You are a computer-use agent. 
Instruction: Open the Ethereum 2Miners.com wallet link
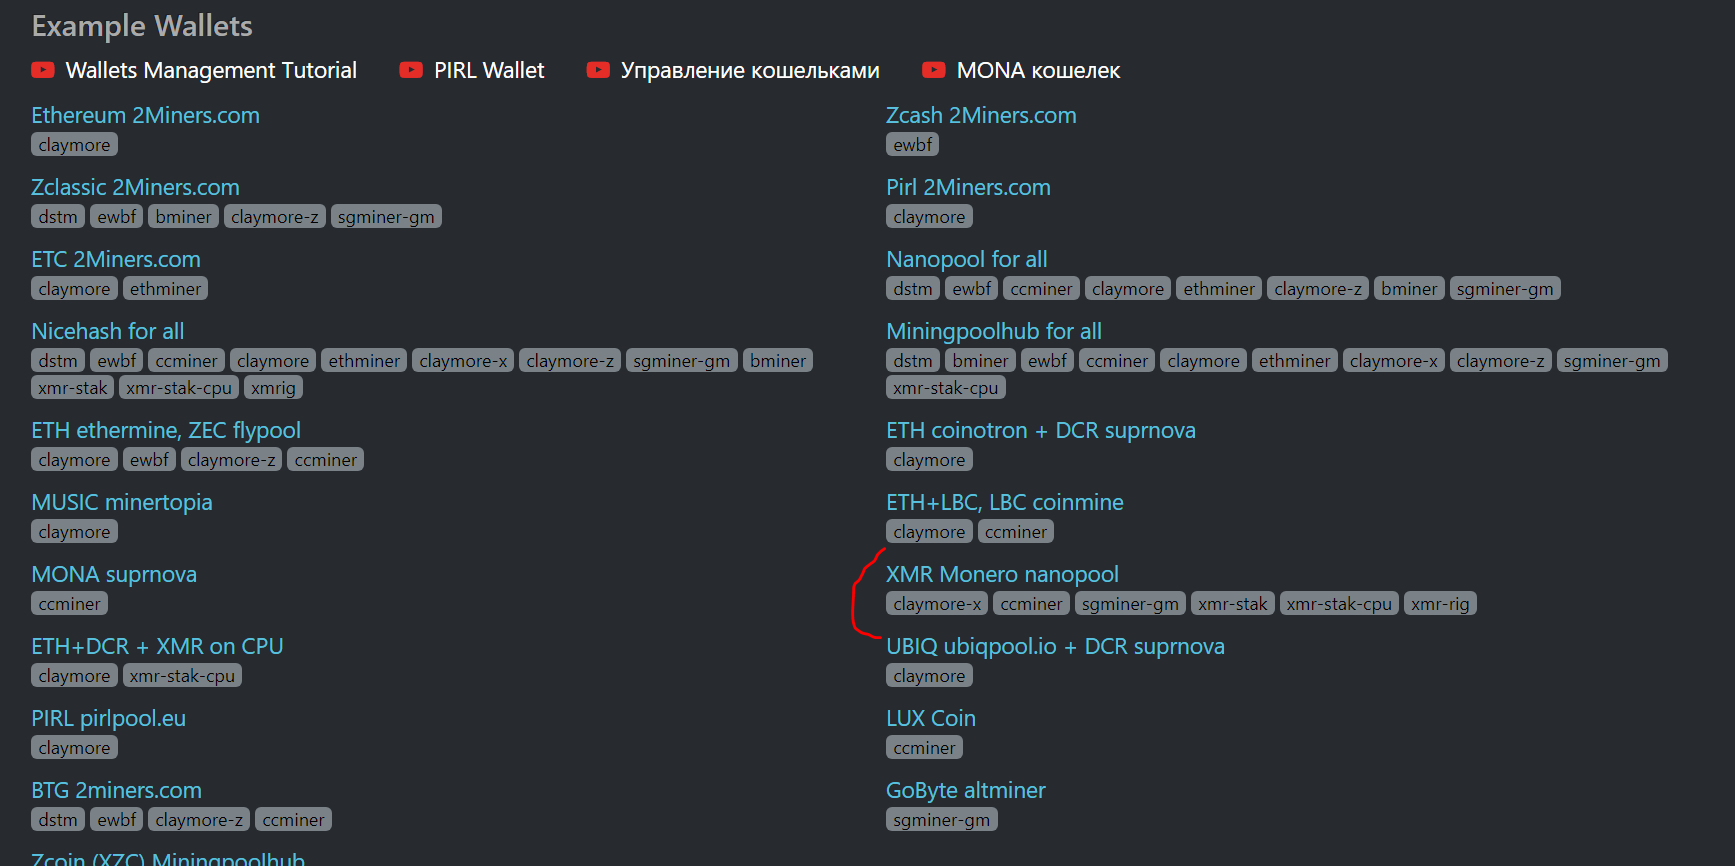[x=145, y=115]
